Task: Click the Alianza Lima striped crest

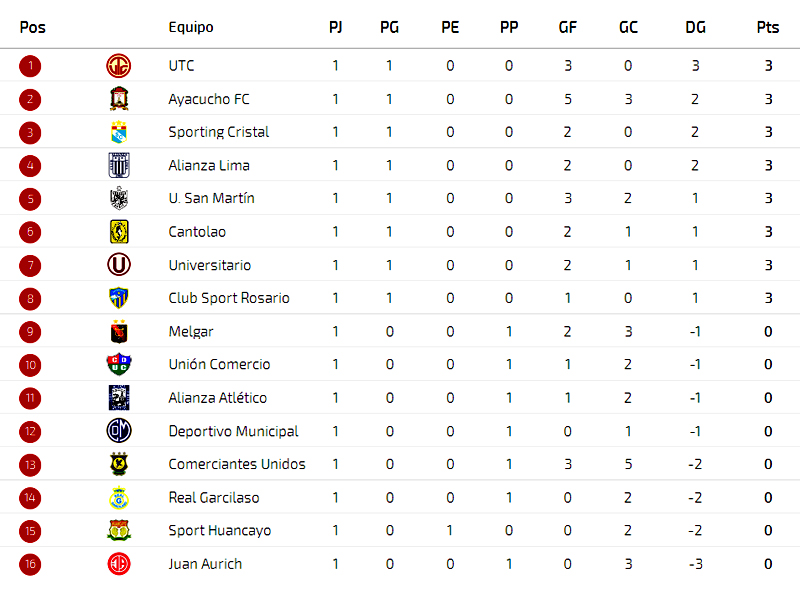Action: point(119,165)
